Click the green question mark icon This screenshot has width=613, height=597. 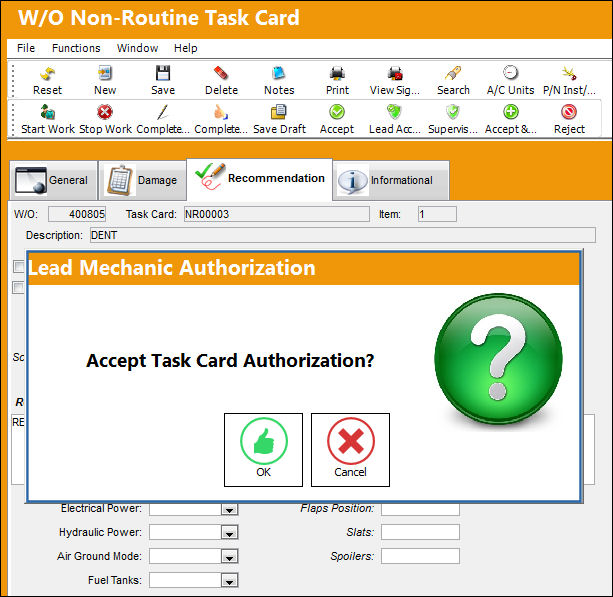[x=498, y=359]
